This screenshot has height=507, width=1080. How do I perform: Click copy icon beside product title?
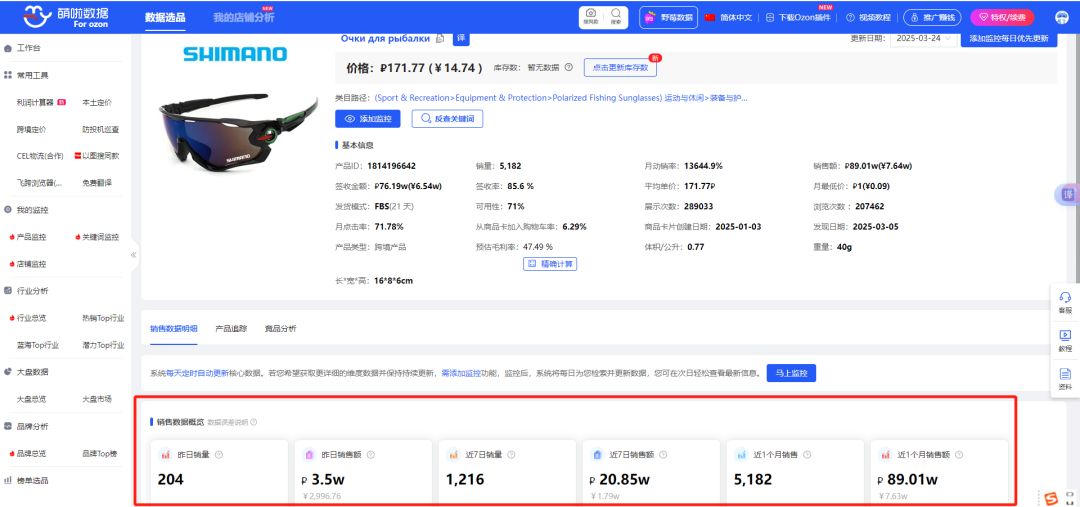pos(440,39)
